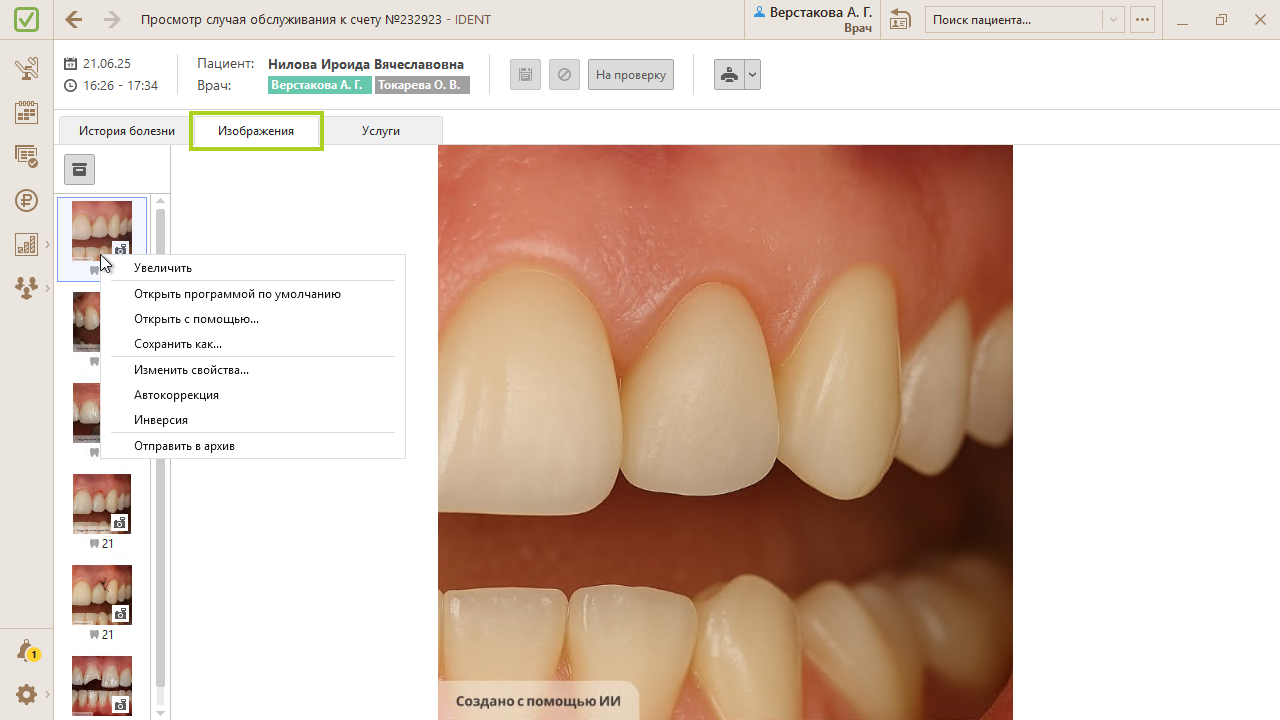Image resolution: width=1280 pixels, height=720 pixels.
Task: Click doctor tag Токарева О. В.
Action: [421, 86]
